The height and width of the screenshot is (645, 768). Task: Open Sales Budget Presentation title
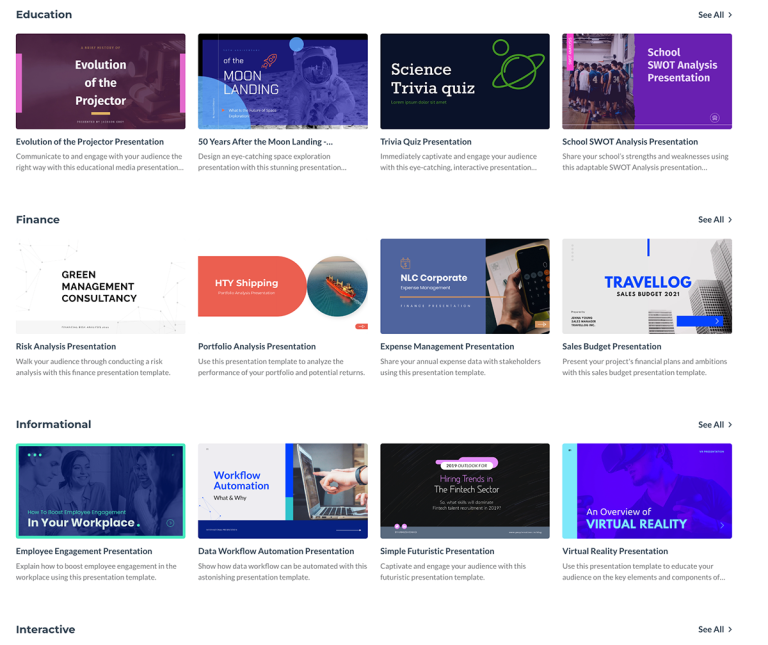[611, 346]
